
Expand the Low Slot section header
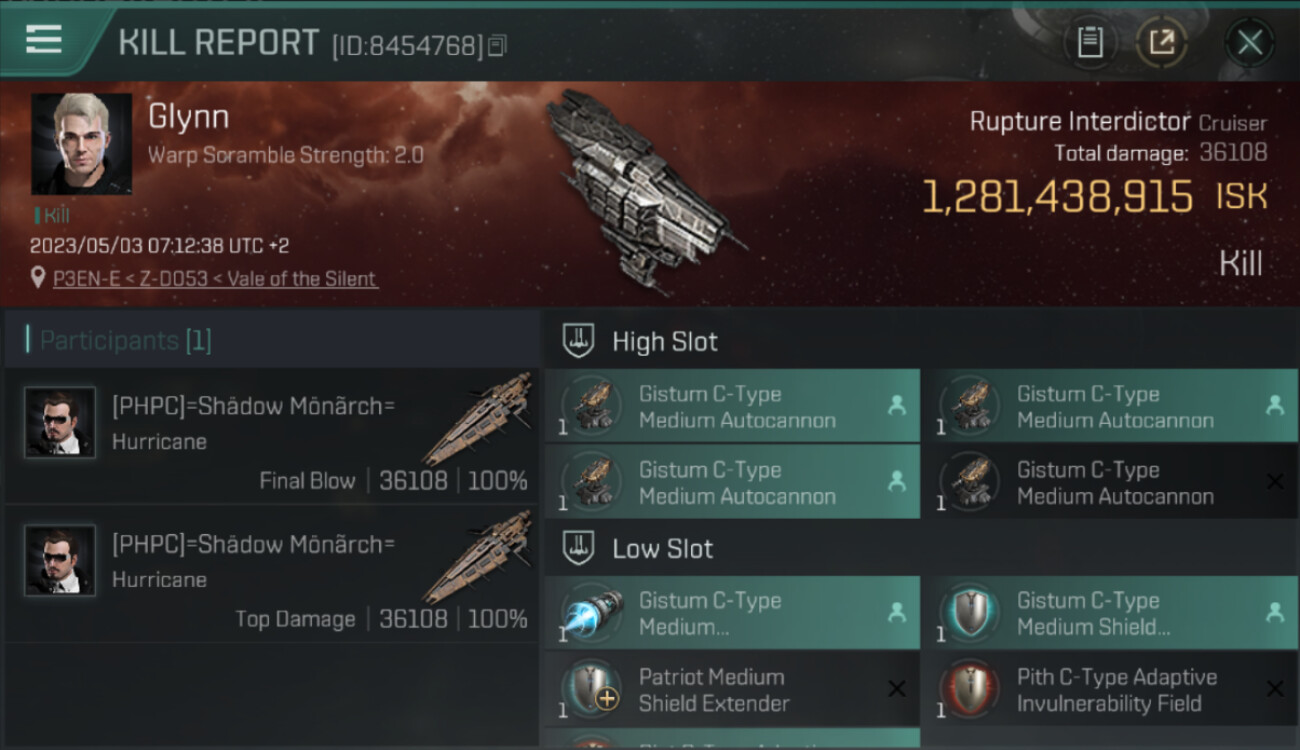pyautogui.click(x=663, y=549)
